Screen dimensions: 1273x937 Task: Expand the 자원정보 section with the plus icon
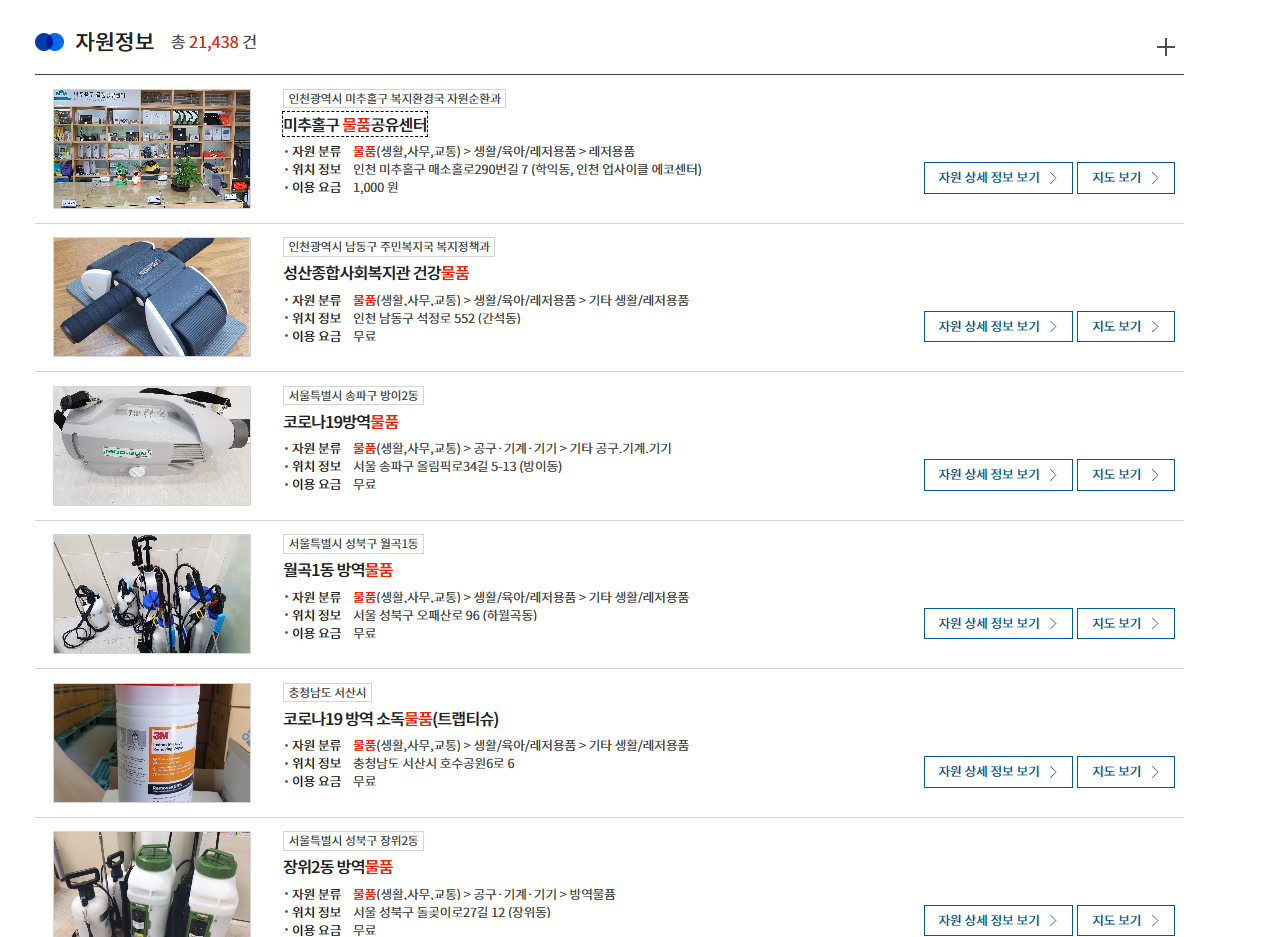1165,47
